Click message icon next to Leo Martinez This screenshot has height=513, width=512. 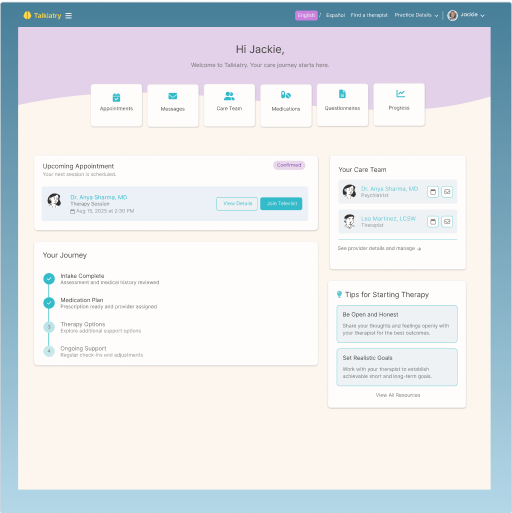pyautogui.click(x=447, y=222)
